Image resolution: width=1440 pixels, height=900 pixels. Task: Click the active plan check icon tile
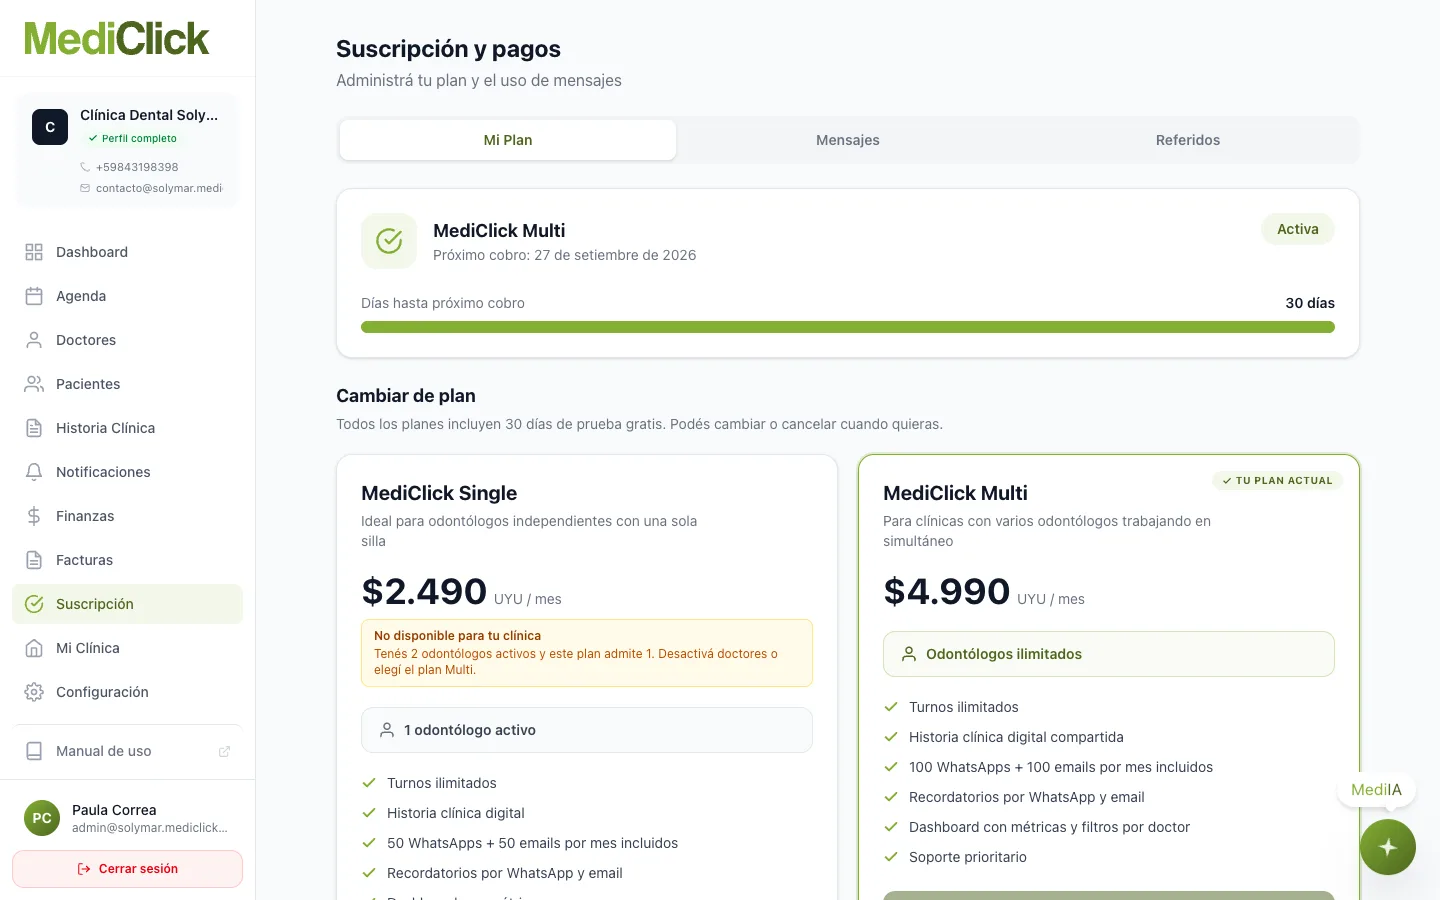[389, 241]
